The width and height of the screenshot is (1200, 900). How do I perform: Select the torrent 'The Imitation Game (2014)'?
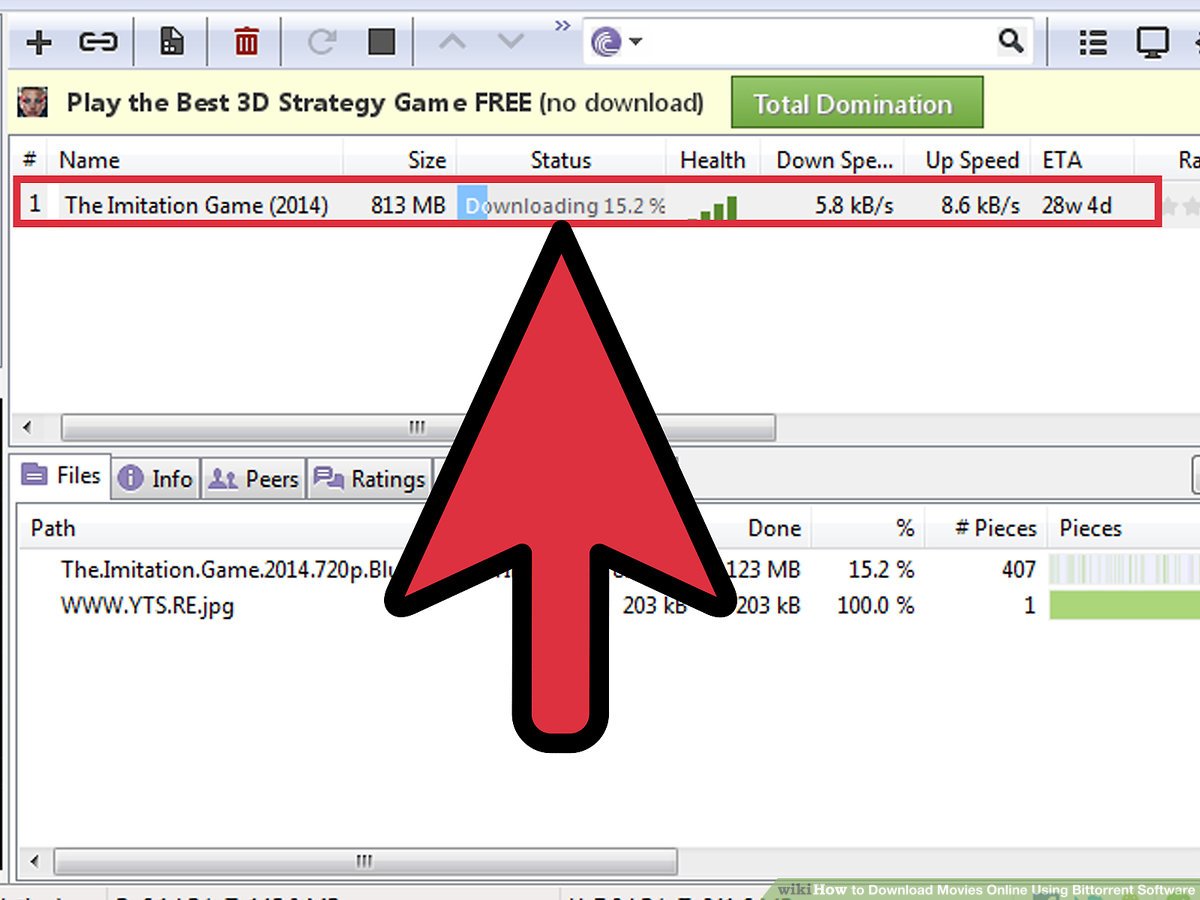coord(197,205)
